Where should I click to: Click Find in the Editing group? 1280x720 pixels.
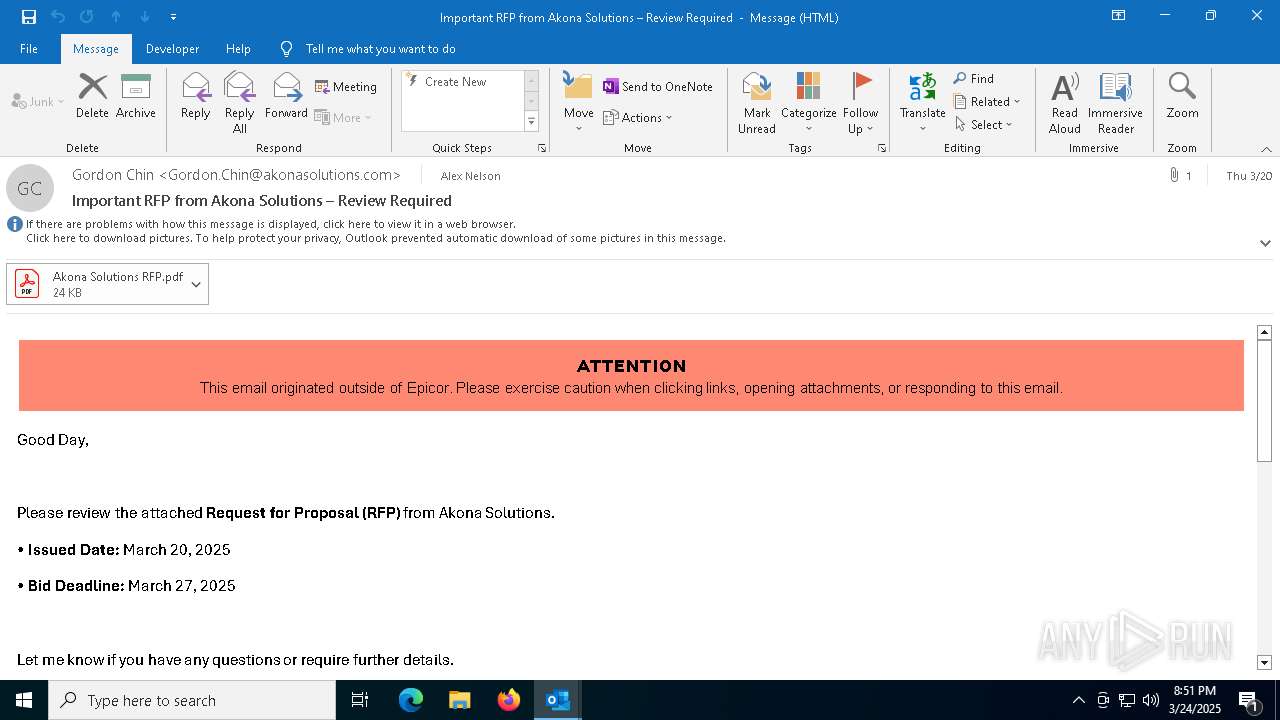pyautogui.click(x=973, y=79)
